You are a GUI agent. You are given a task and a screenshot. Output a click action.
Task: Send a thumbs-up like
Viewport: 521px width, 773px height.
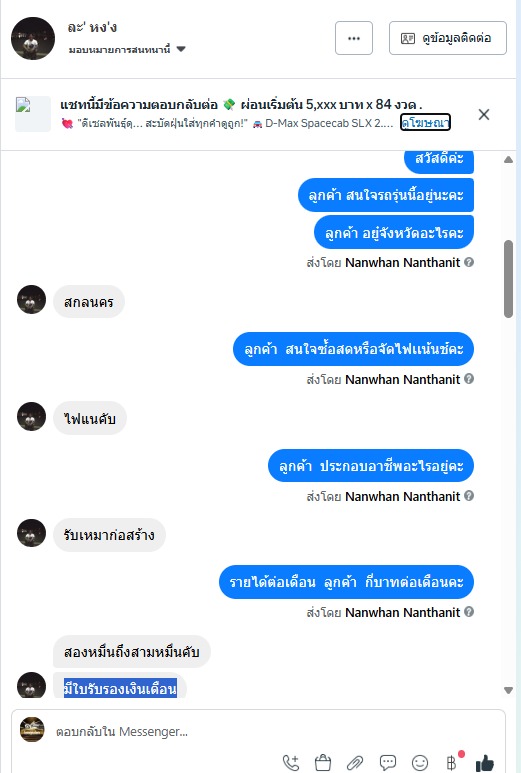(485, 763)
